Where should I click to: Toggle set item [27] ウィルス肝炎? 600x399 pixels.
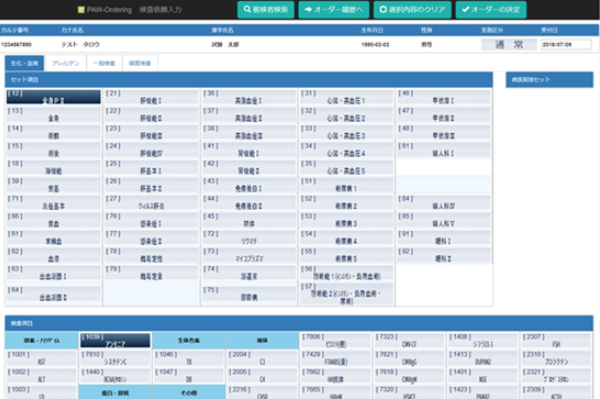tap(151, 202)
